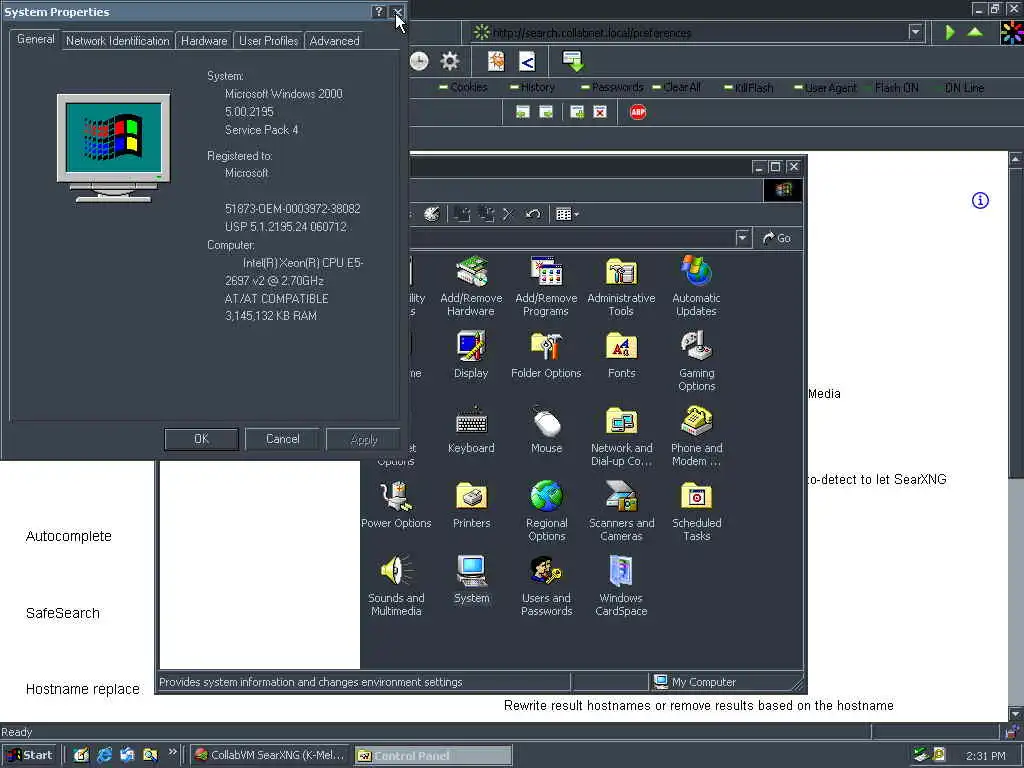Toggle the KillFlash option
1024x768 pixels.
[x=748, y=88]
